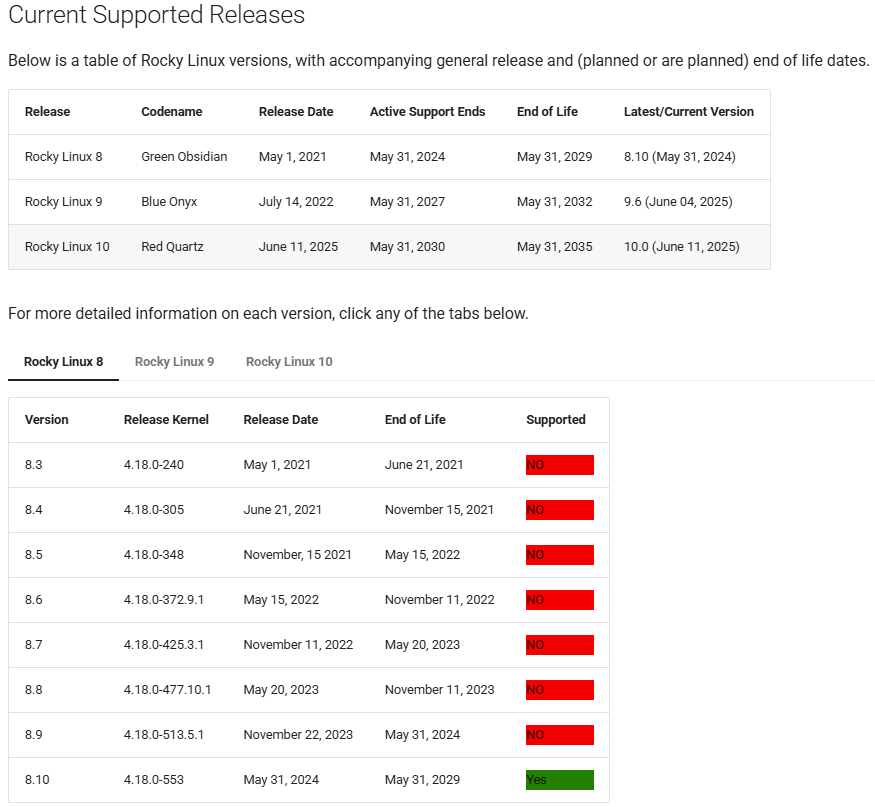Click kernel 4.18.0-477.10.1 cell
Image resolution: width=875 pixels, height=807 pixels.
coord(167,690)
